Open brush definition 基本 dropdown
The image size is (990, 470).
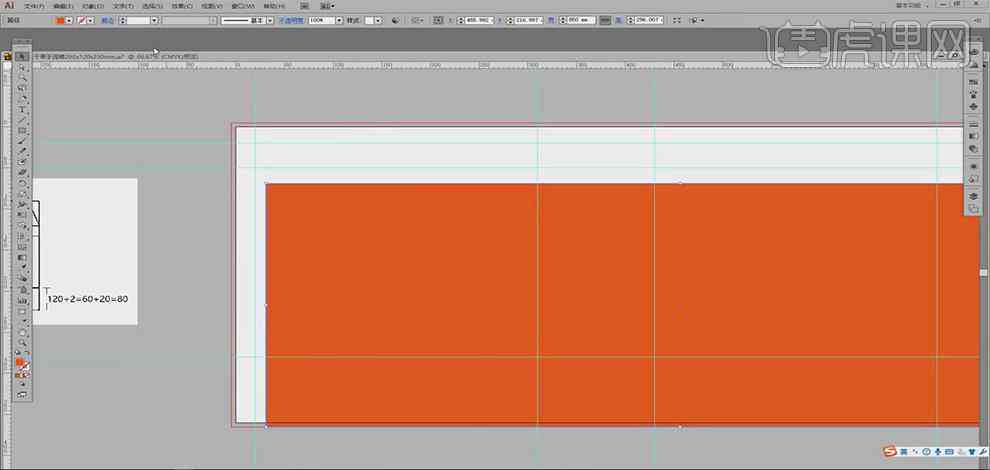pos(270,20)
